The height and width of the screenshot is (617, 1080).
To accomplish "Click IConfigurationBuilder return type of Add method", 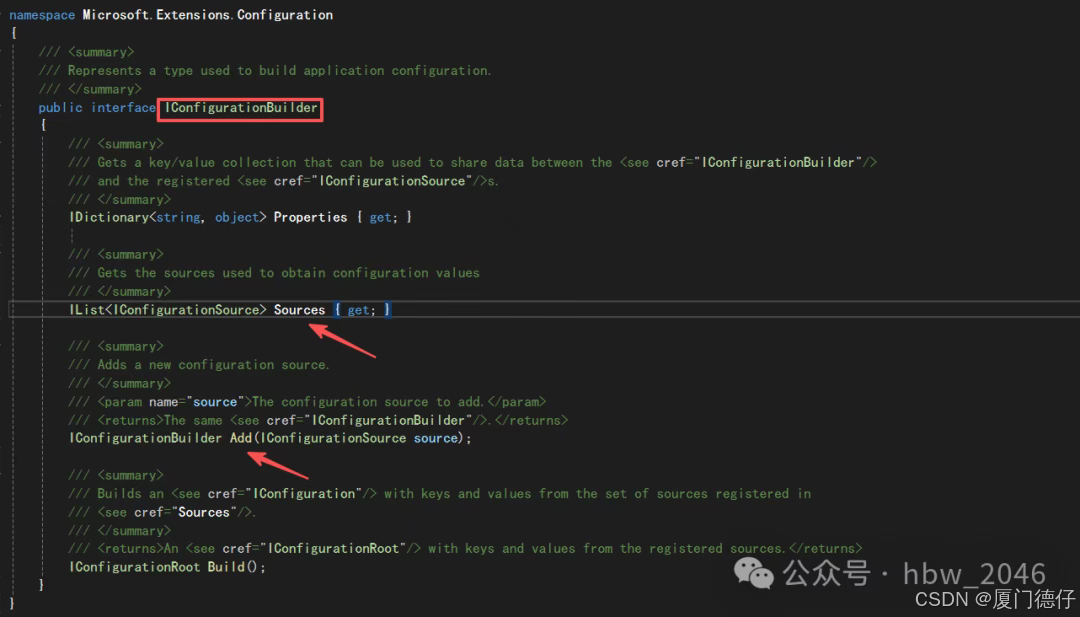I will 145,438.
